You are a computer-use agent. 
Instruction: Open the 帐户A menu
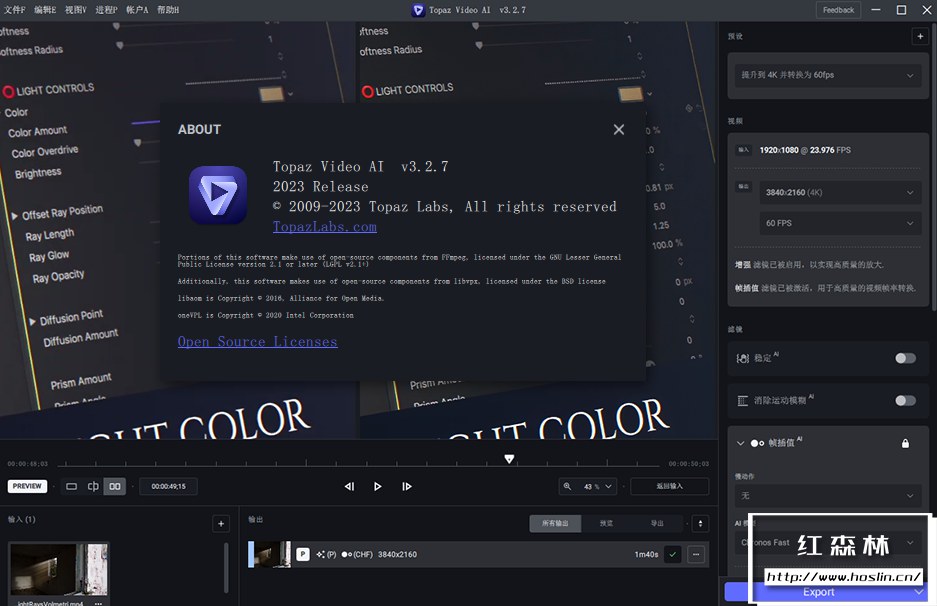coord(137,10)
